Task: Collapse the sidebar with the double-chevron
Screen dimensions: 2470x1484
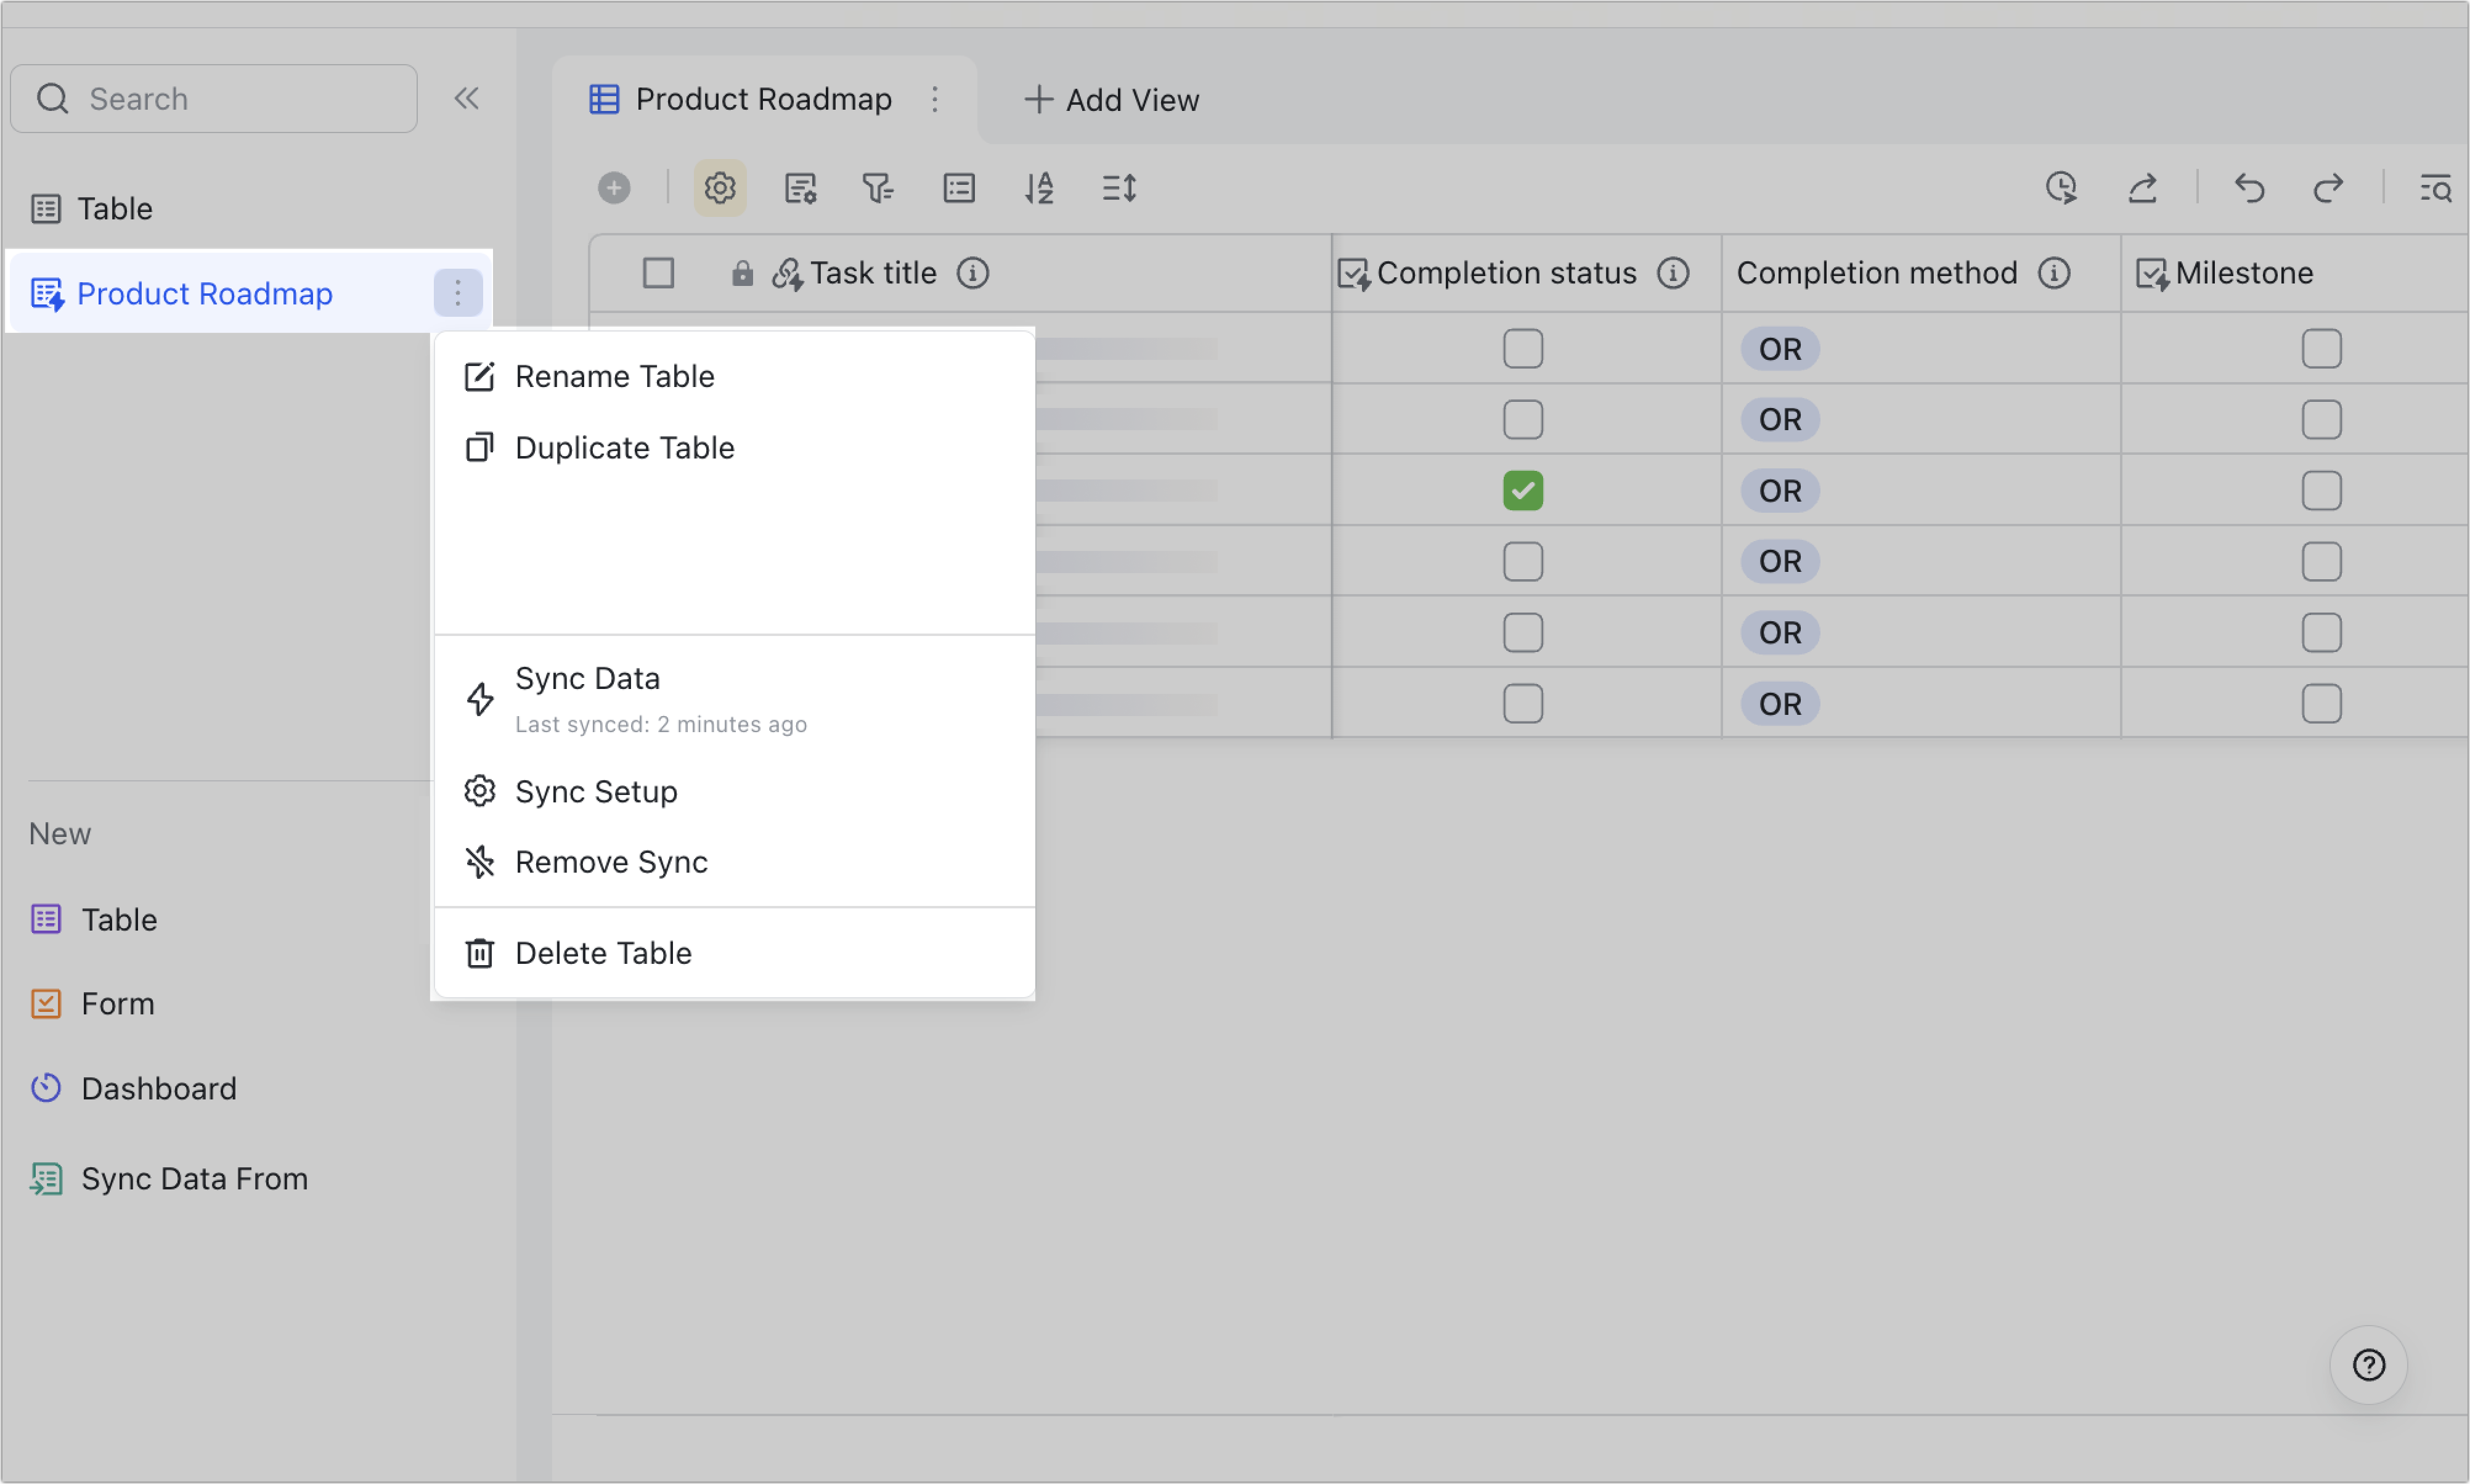Action: (467, 98)
